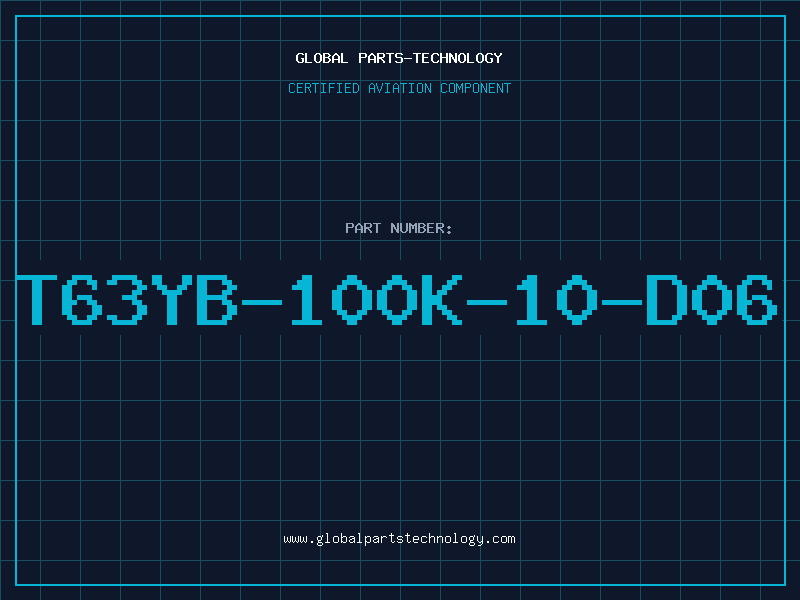Image resolution: width=800 pixels, height=600 pixels.
Task: Open the www.globalpartstechnology.com link
Action: coord(399,539)
